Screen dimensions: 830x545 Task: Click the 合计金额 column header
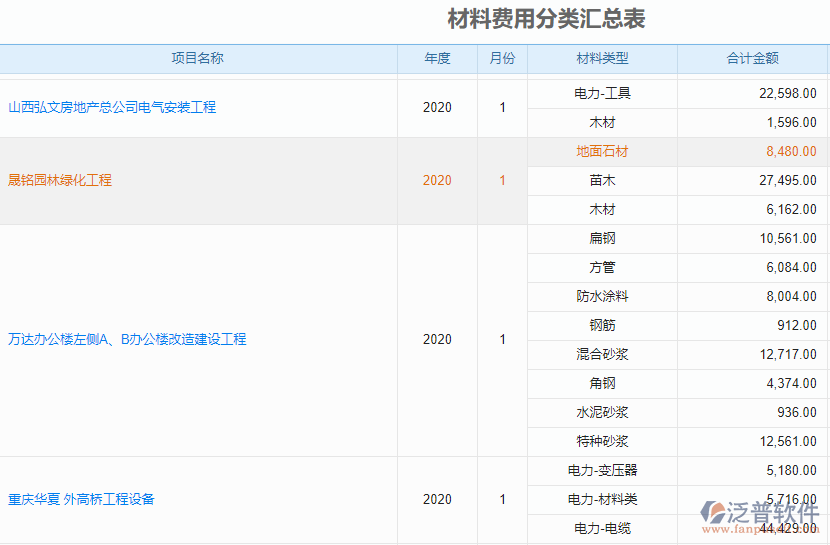(x=752, y=58)
